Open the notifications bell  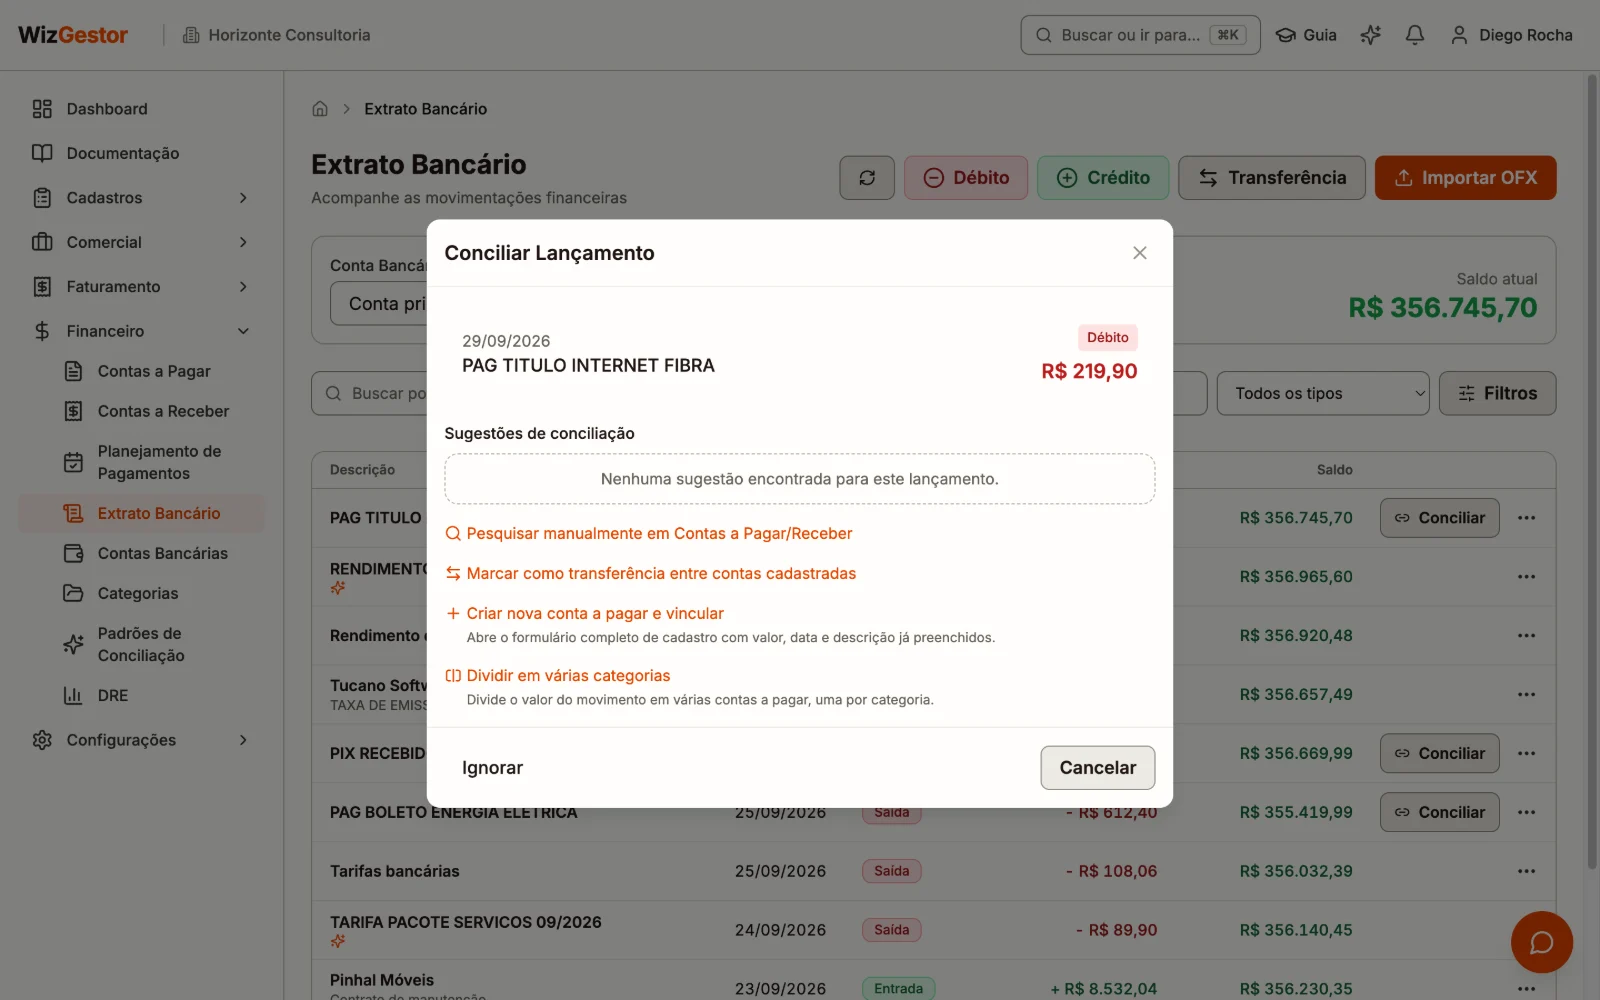1414,35
